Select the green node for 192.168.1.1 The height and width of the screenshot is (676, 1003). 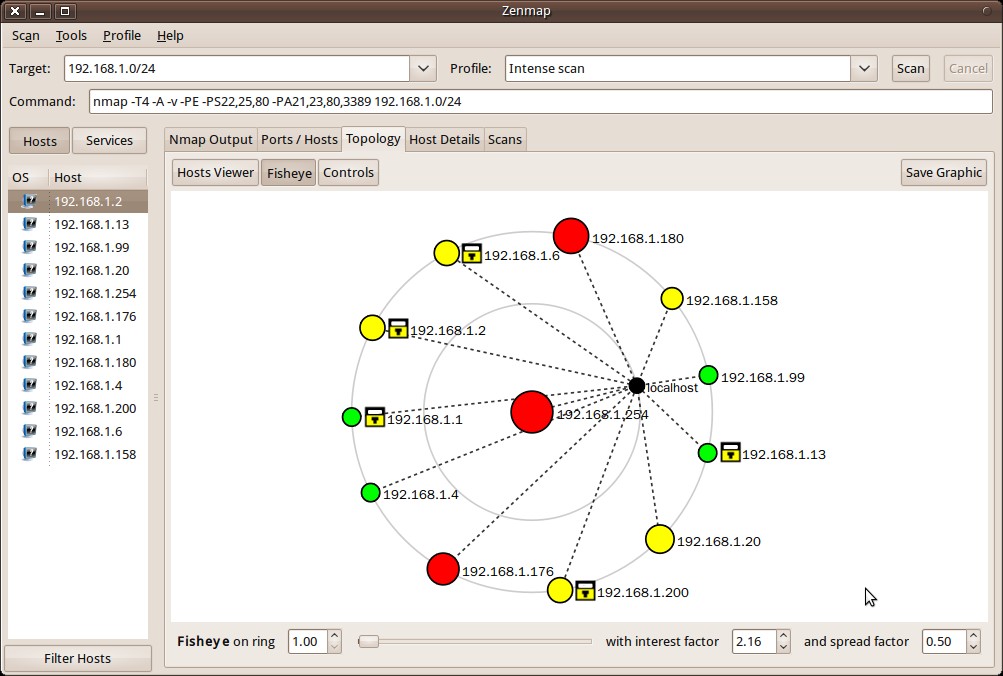pos(352,417)
